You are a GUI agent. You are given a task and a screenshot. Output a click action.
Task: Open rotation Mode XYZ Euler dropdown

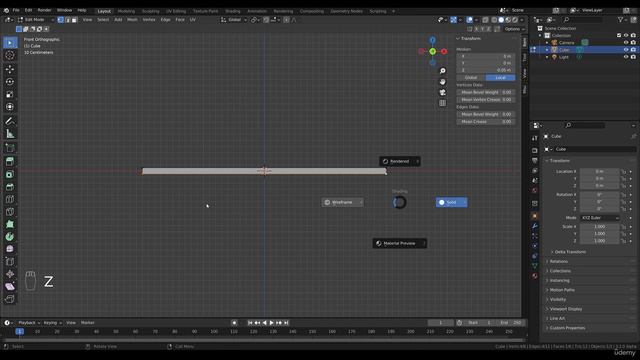point(600,218)
